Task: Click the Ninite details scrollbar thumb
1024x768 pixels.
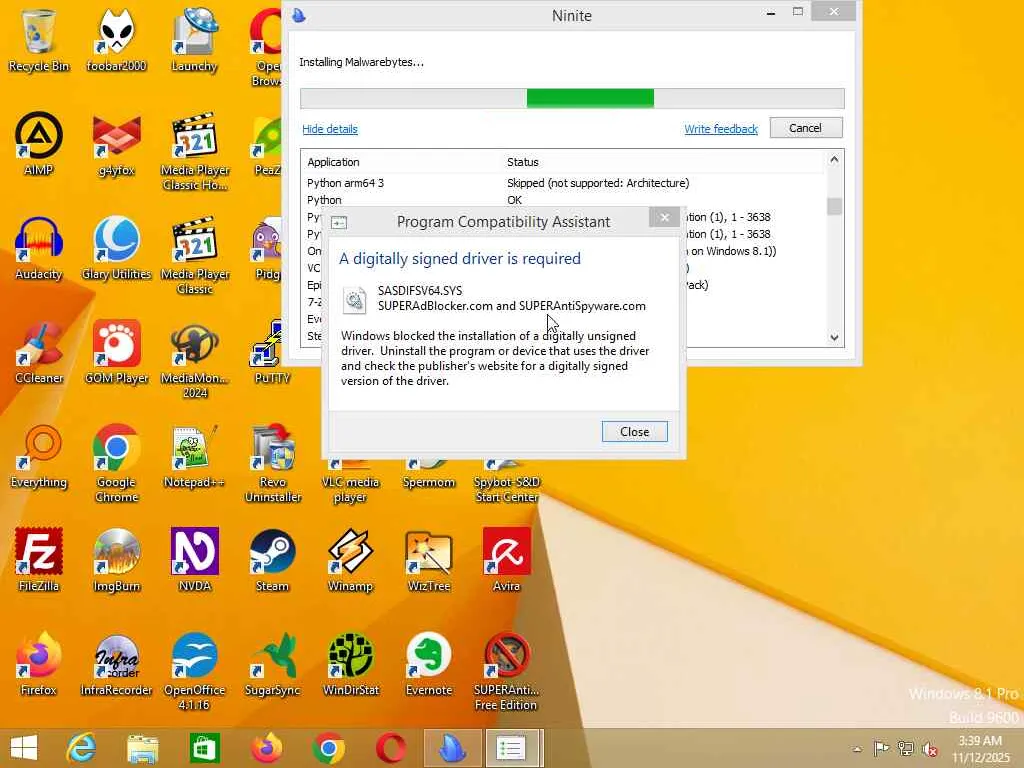Action: click(834, 206)
